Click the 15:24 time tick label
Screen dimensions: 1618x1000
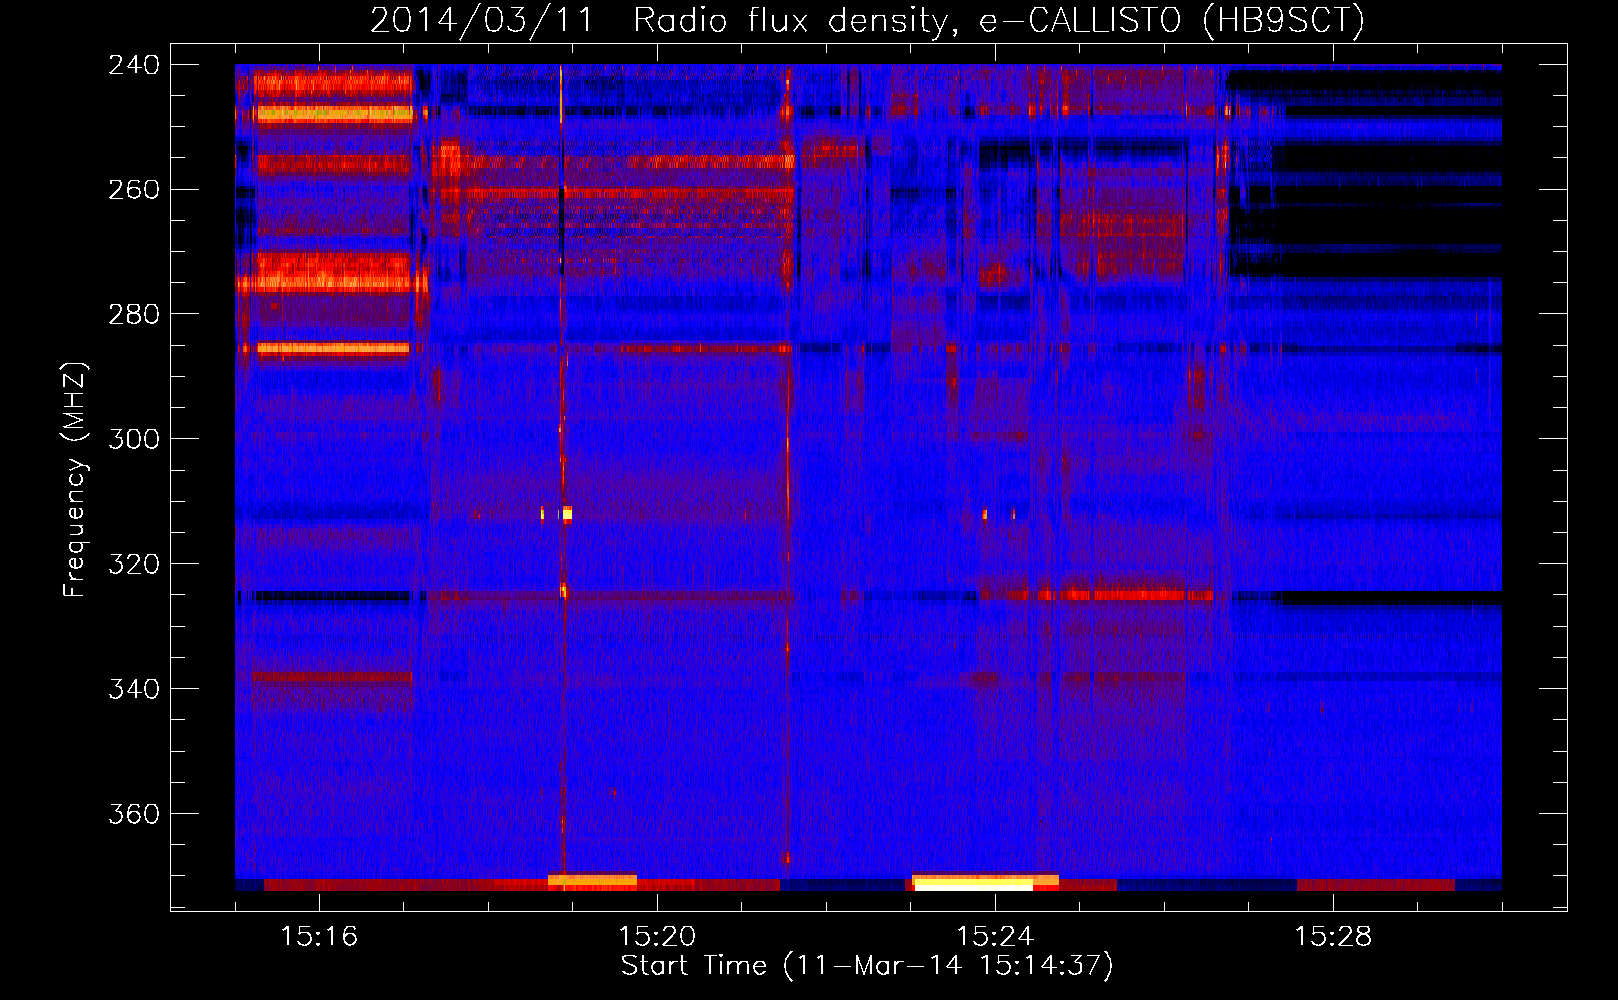point(995,937)
